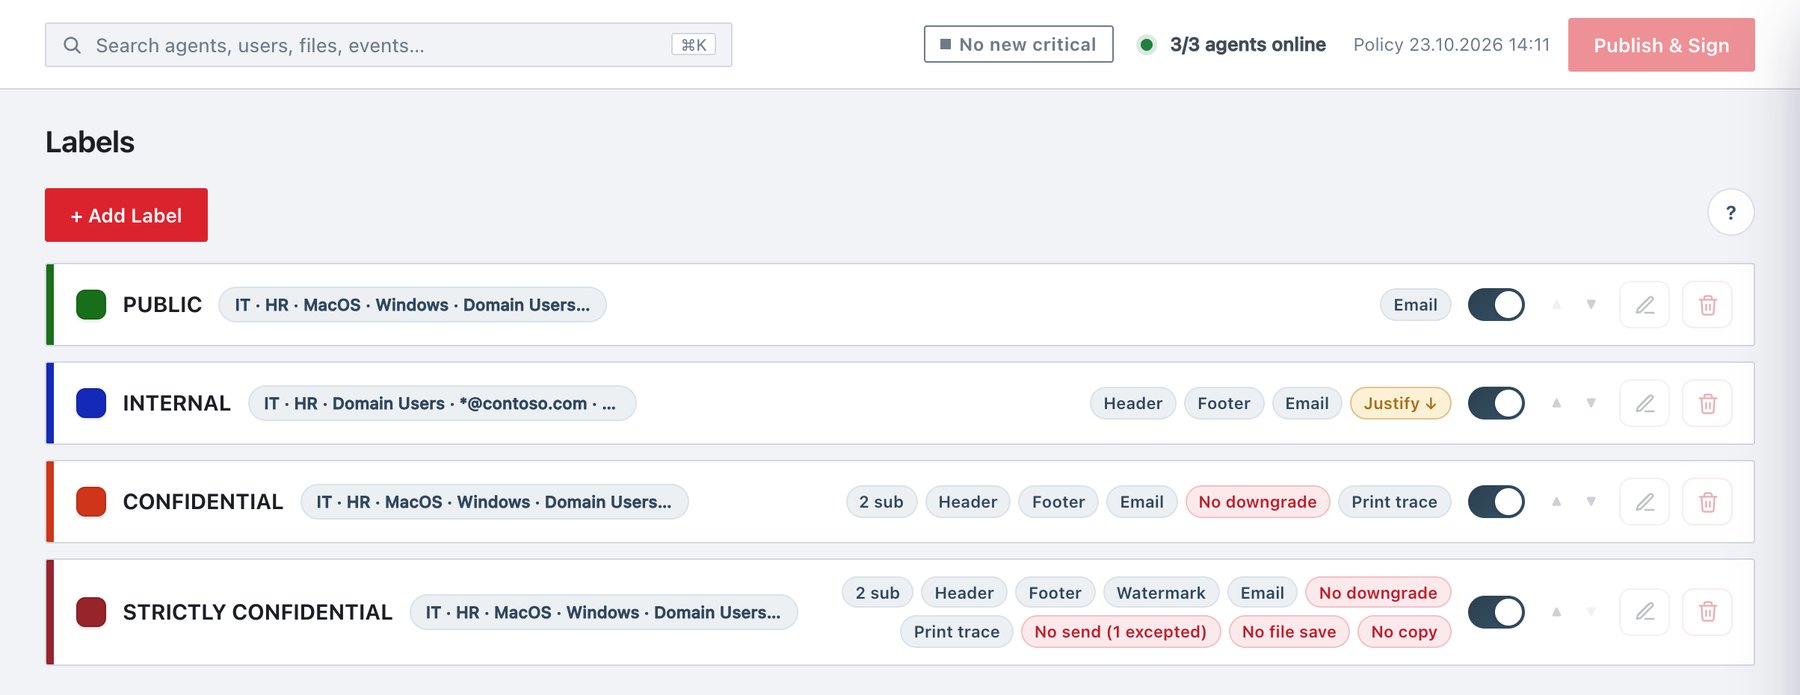1800x695 pixels.
Task: Edit the INTERNAL label with pencil icon
Action: tap(1644, 403)
